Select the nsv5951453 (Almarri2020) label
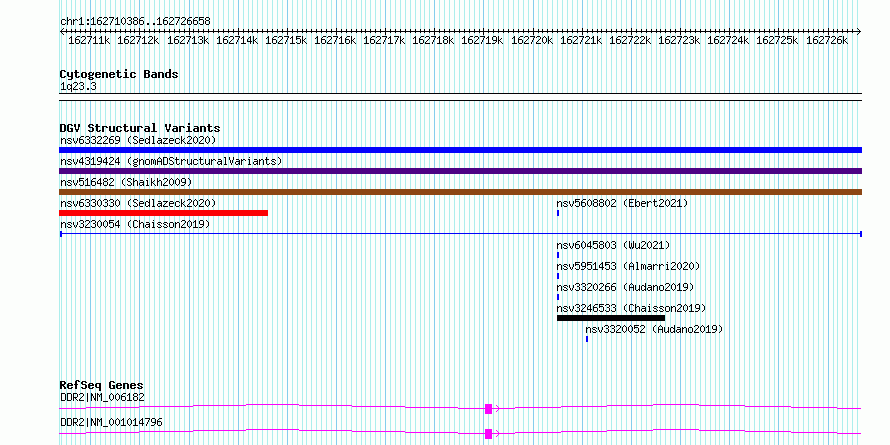 tap(628, 266)
